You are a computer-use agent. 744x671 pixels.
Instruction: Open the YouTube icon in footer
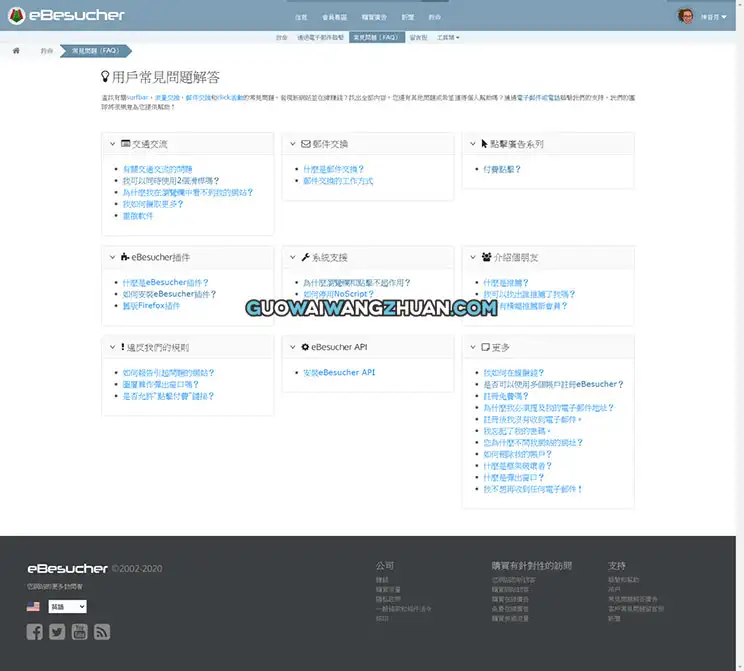click(79, 632)
